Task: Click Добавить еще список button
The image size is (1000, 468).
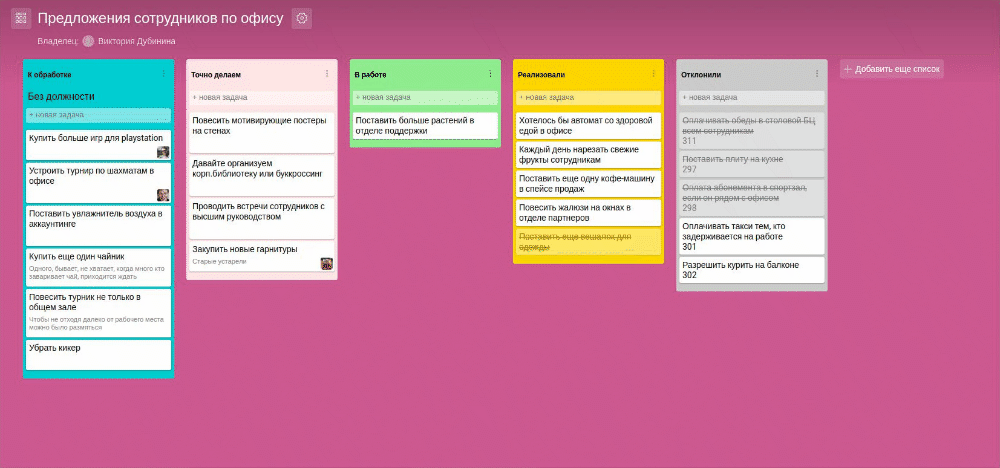Action: 891,69
